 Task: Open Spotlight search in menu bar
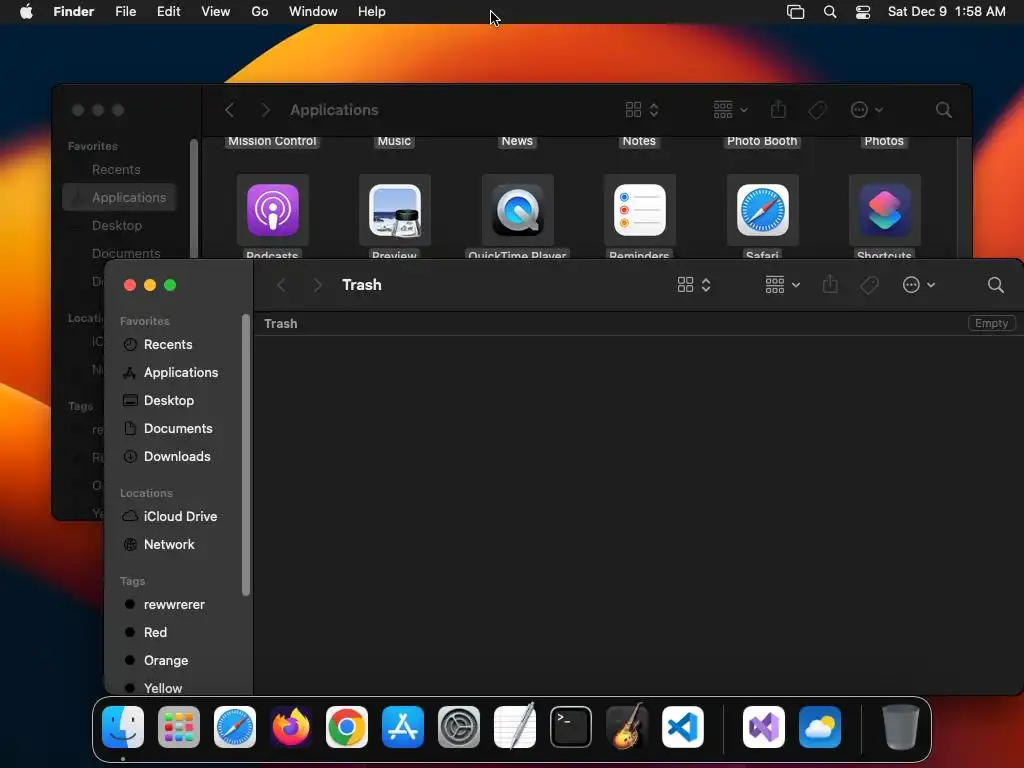click(830, 12)
